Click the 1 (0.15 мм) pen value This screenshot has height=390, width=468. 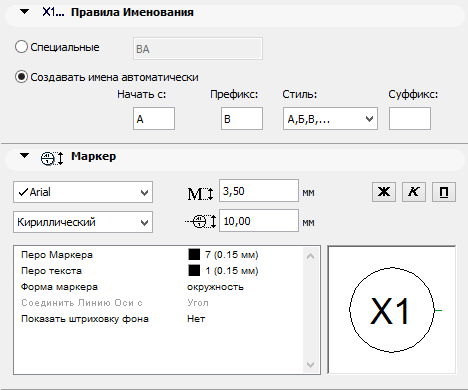[232, 271]
